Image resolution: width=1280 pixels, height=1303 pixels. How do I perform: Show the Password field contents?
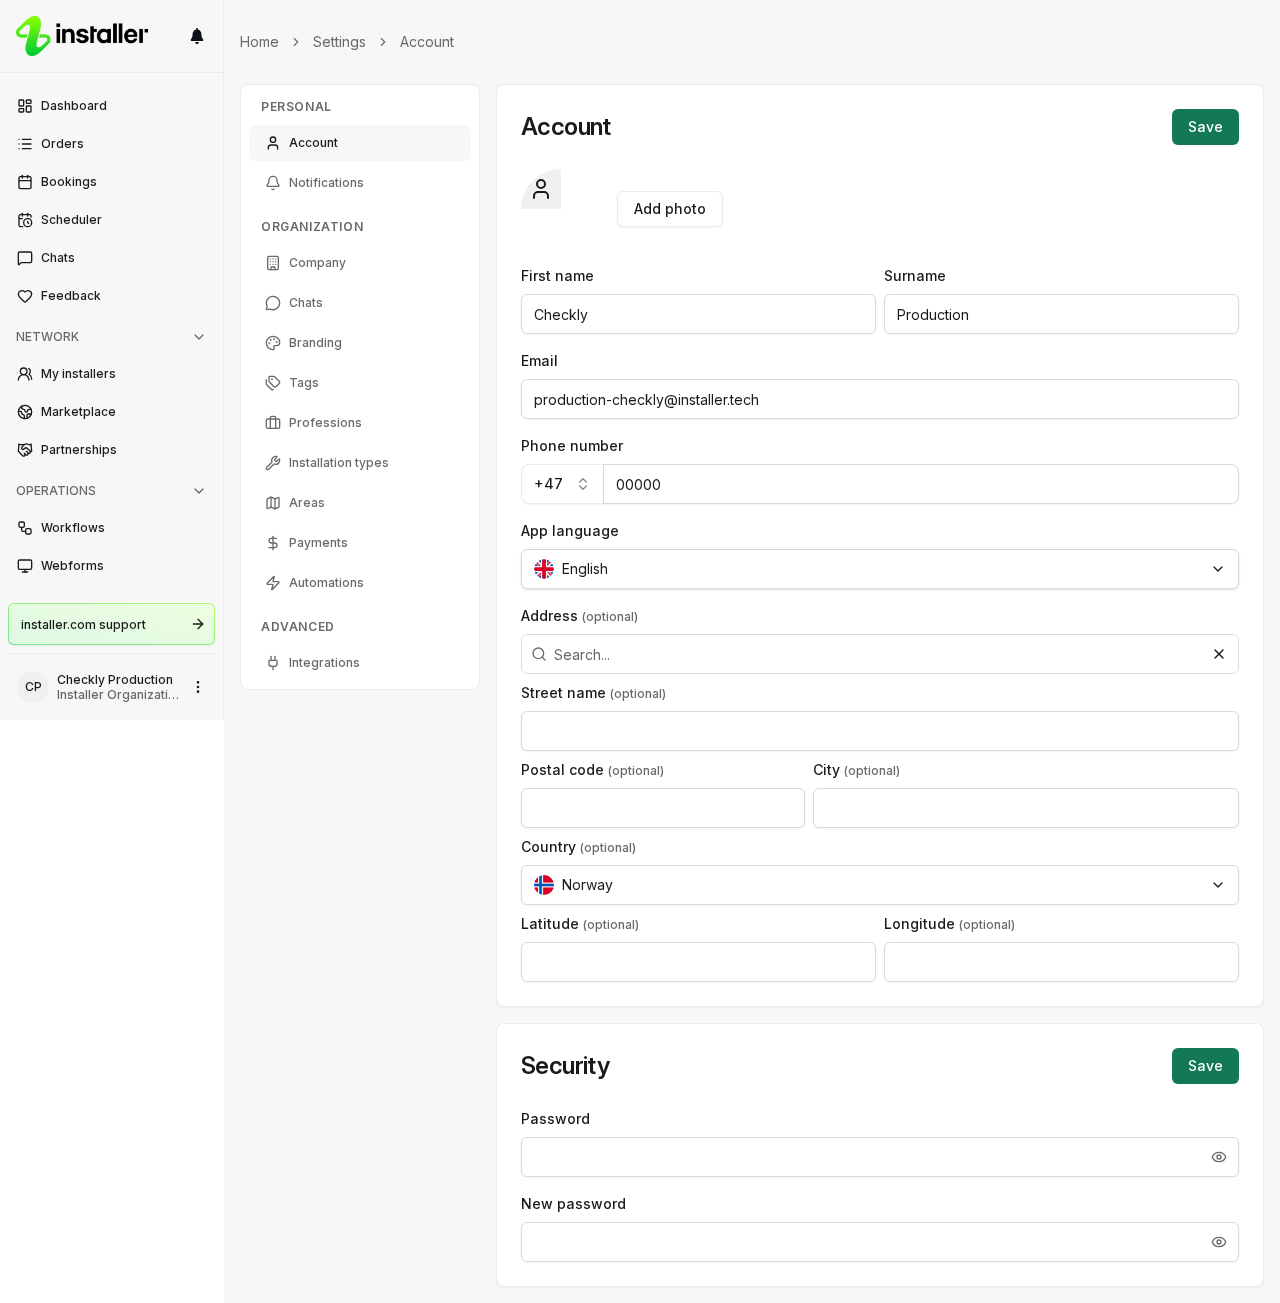click(x=1219, y=1157)
